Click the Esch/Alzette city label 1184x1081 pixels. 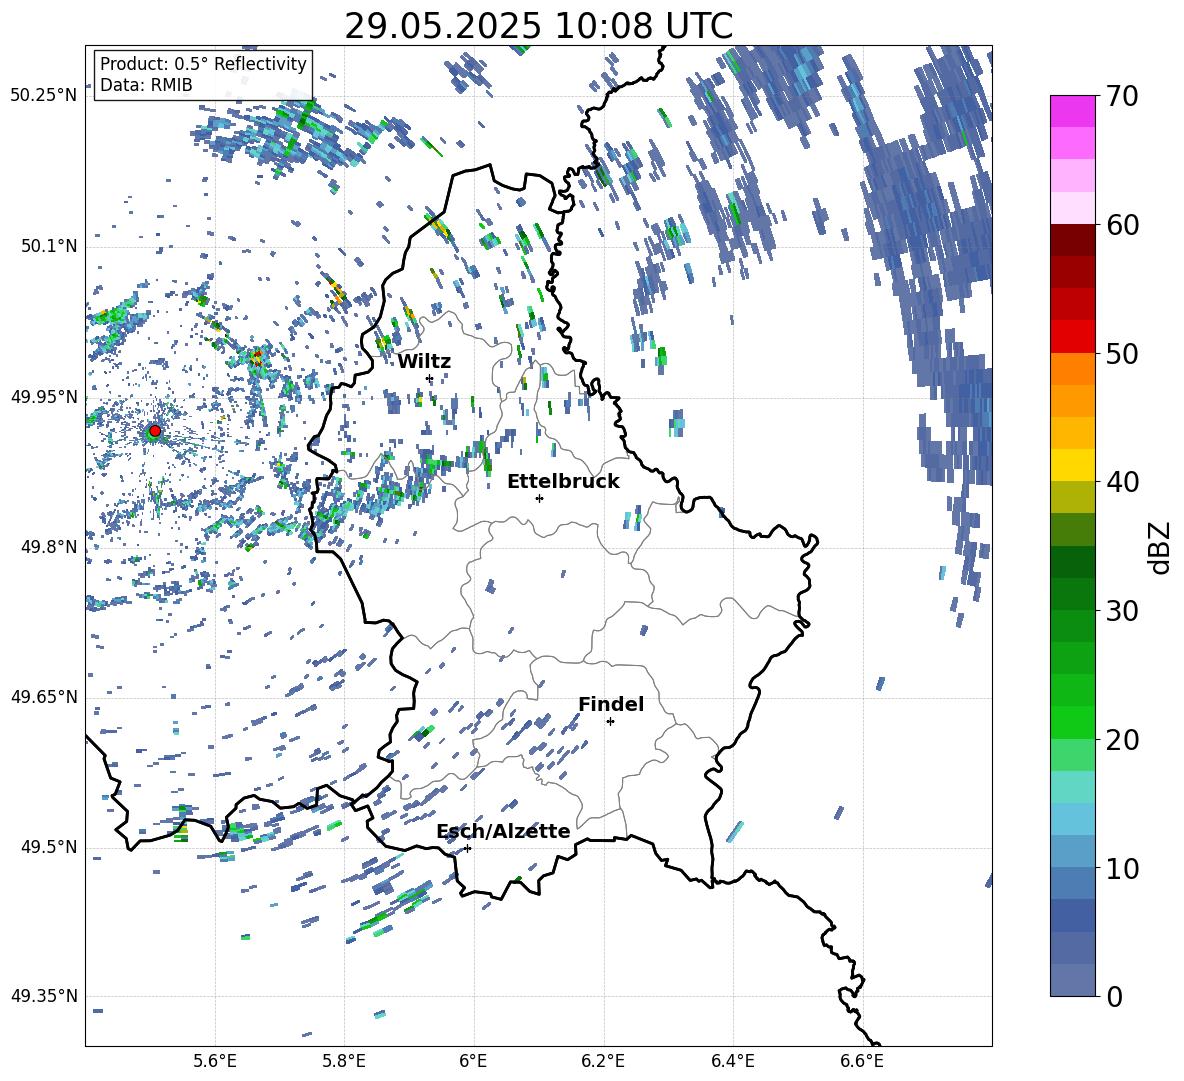point(503,831)
